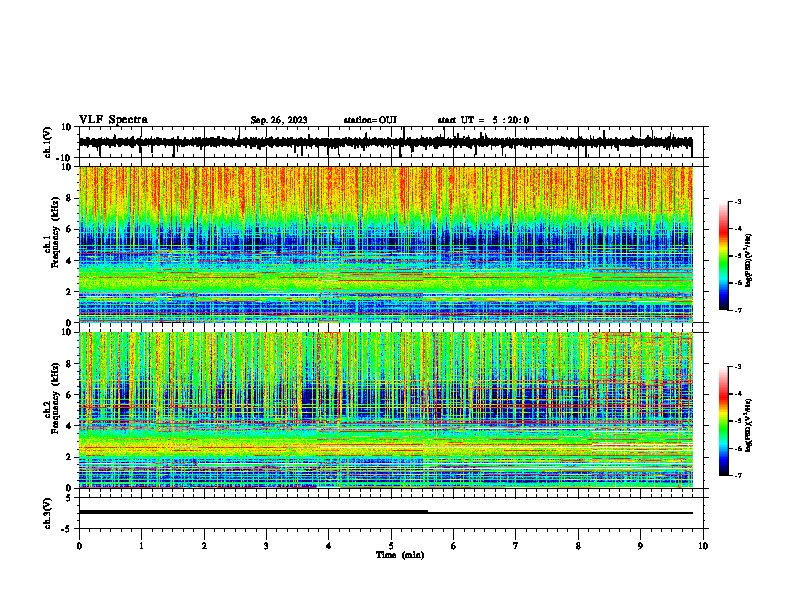
Task: Click the "2" kHz tick of ch.1 spectrogram
Action: (x=69, y=292)
